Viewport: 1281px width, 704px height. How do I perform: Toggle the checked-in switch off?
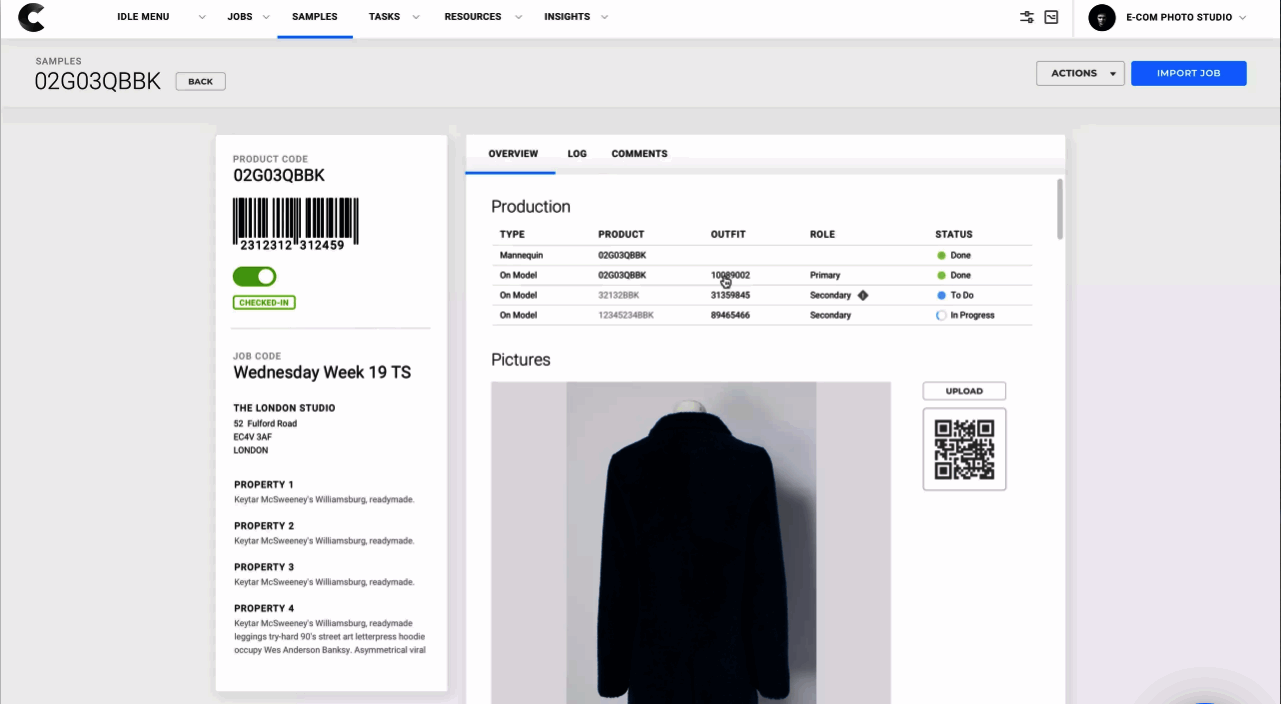point(255,277)
